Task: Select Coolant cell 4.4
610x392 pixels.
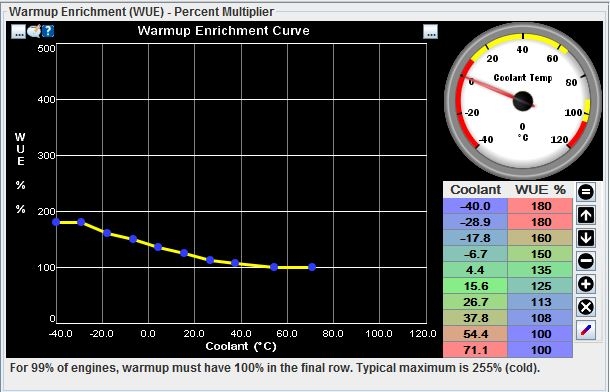Action: [x=475, y=270]
